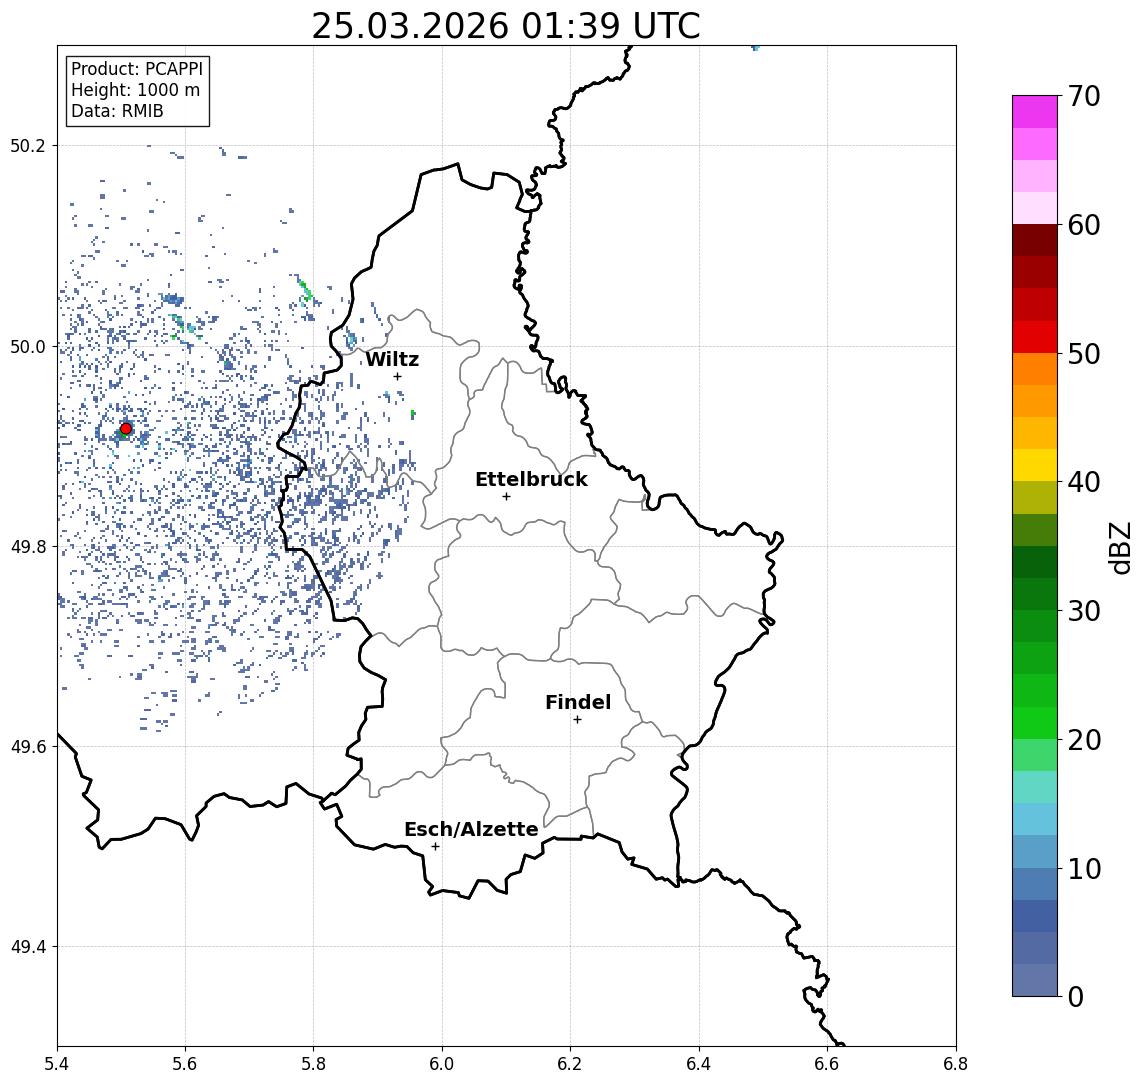The width and height of the screenshot is (1145, 1084).
Task: Click the latitude tick label 49.6
Action: [27, 747]
